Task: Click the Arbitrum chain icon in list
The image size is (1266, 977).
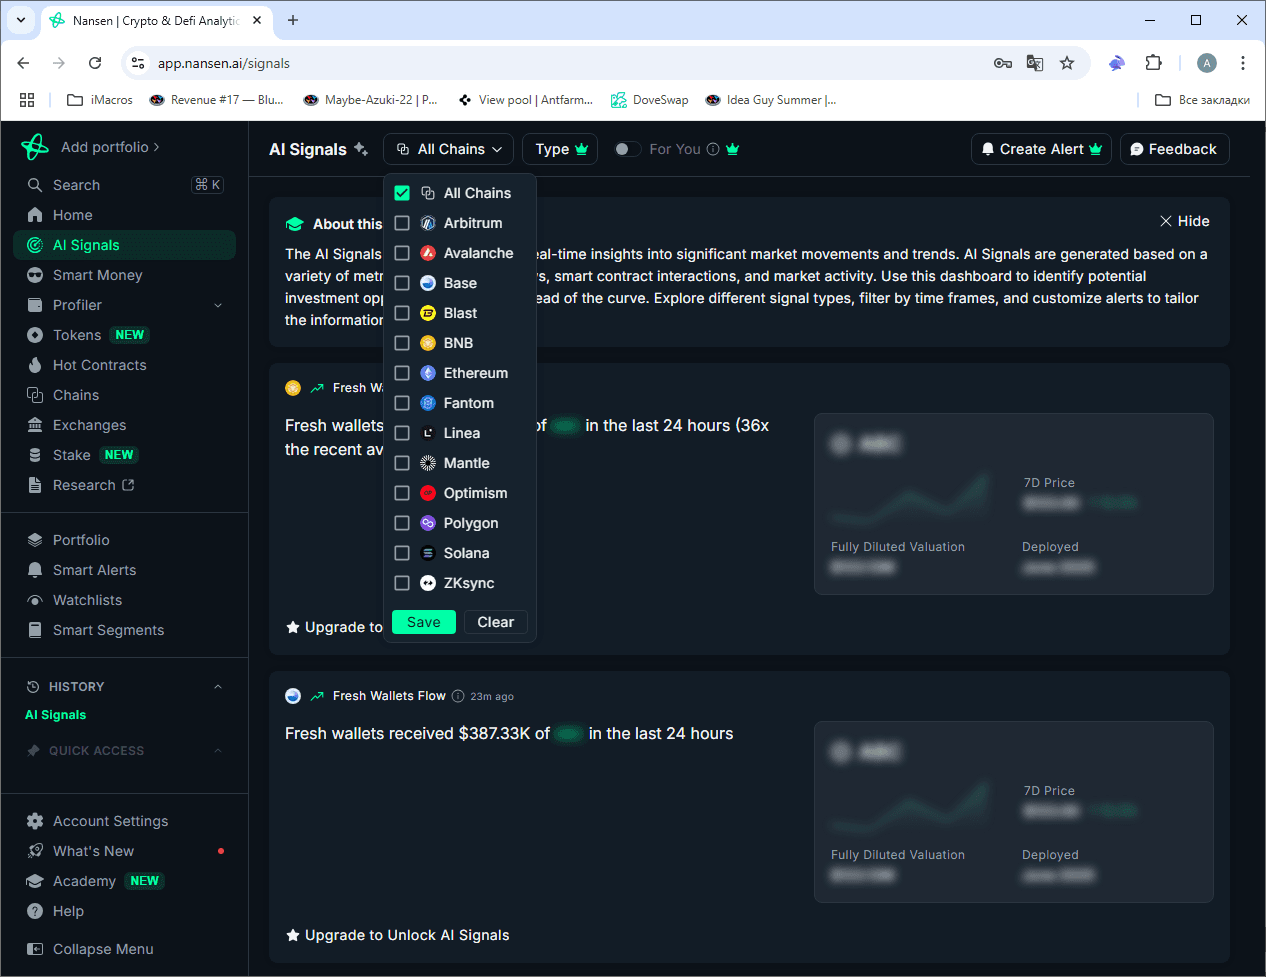Action: (428, 223)
